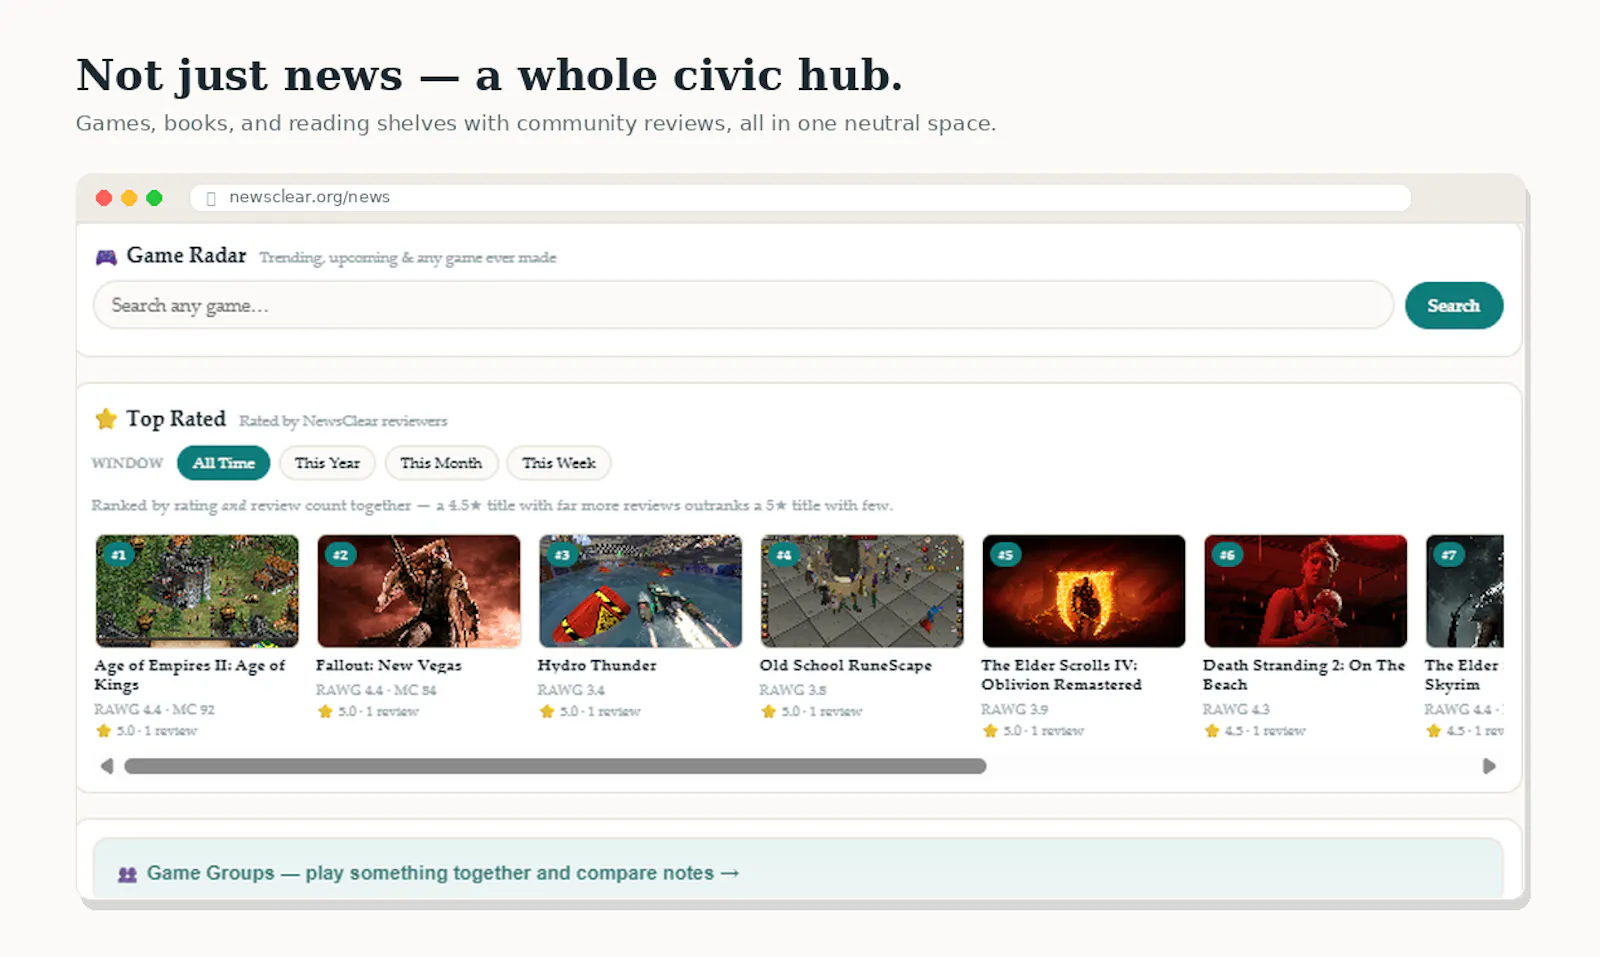
Task: Click the teal Search button
Action: point(1454,306)
